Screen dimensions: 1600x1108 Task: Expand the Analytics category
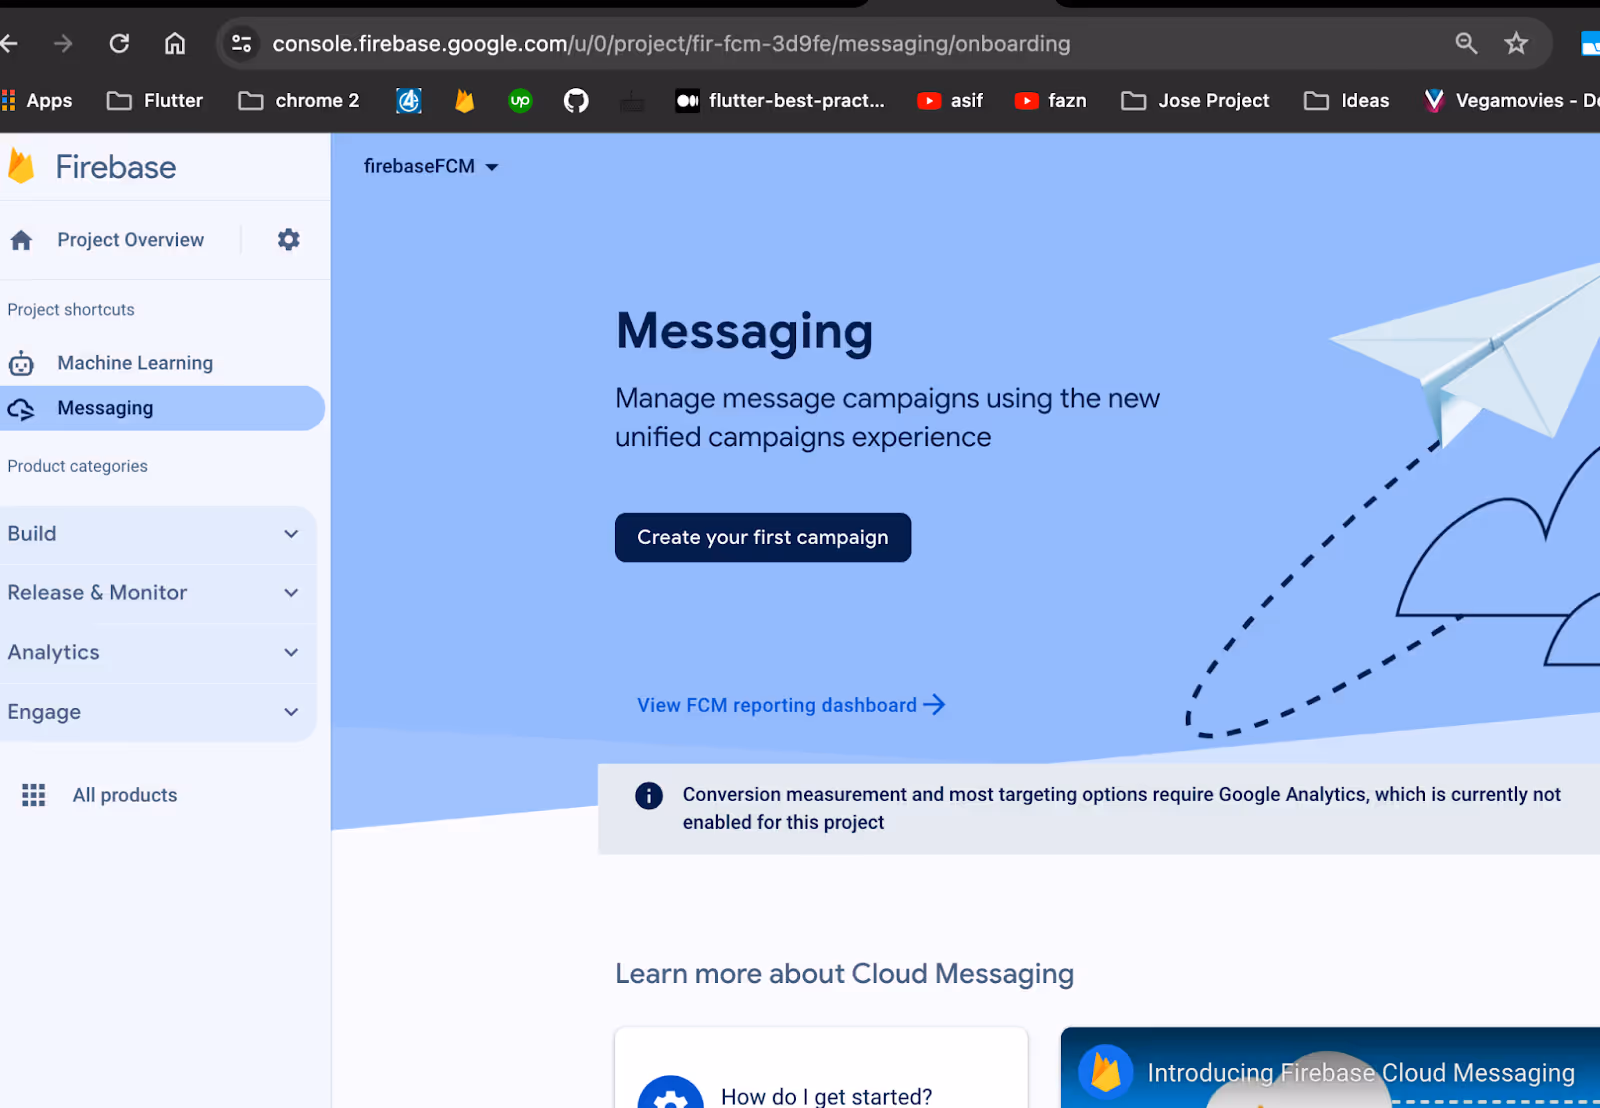coord(157,652)
